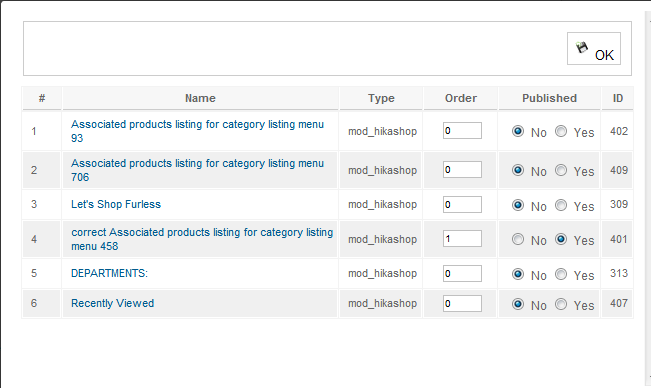The image size is (651, 388).
Task: Open the correct Associated products menu 458 link
Action: click(202, 239)
